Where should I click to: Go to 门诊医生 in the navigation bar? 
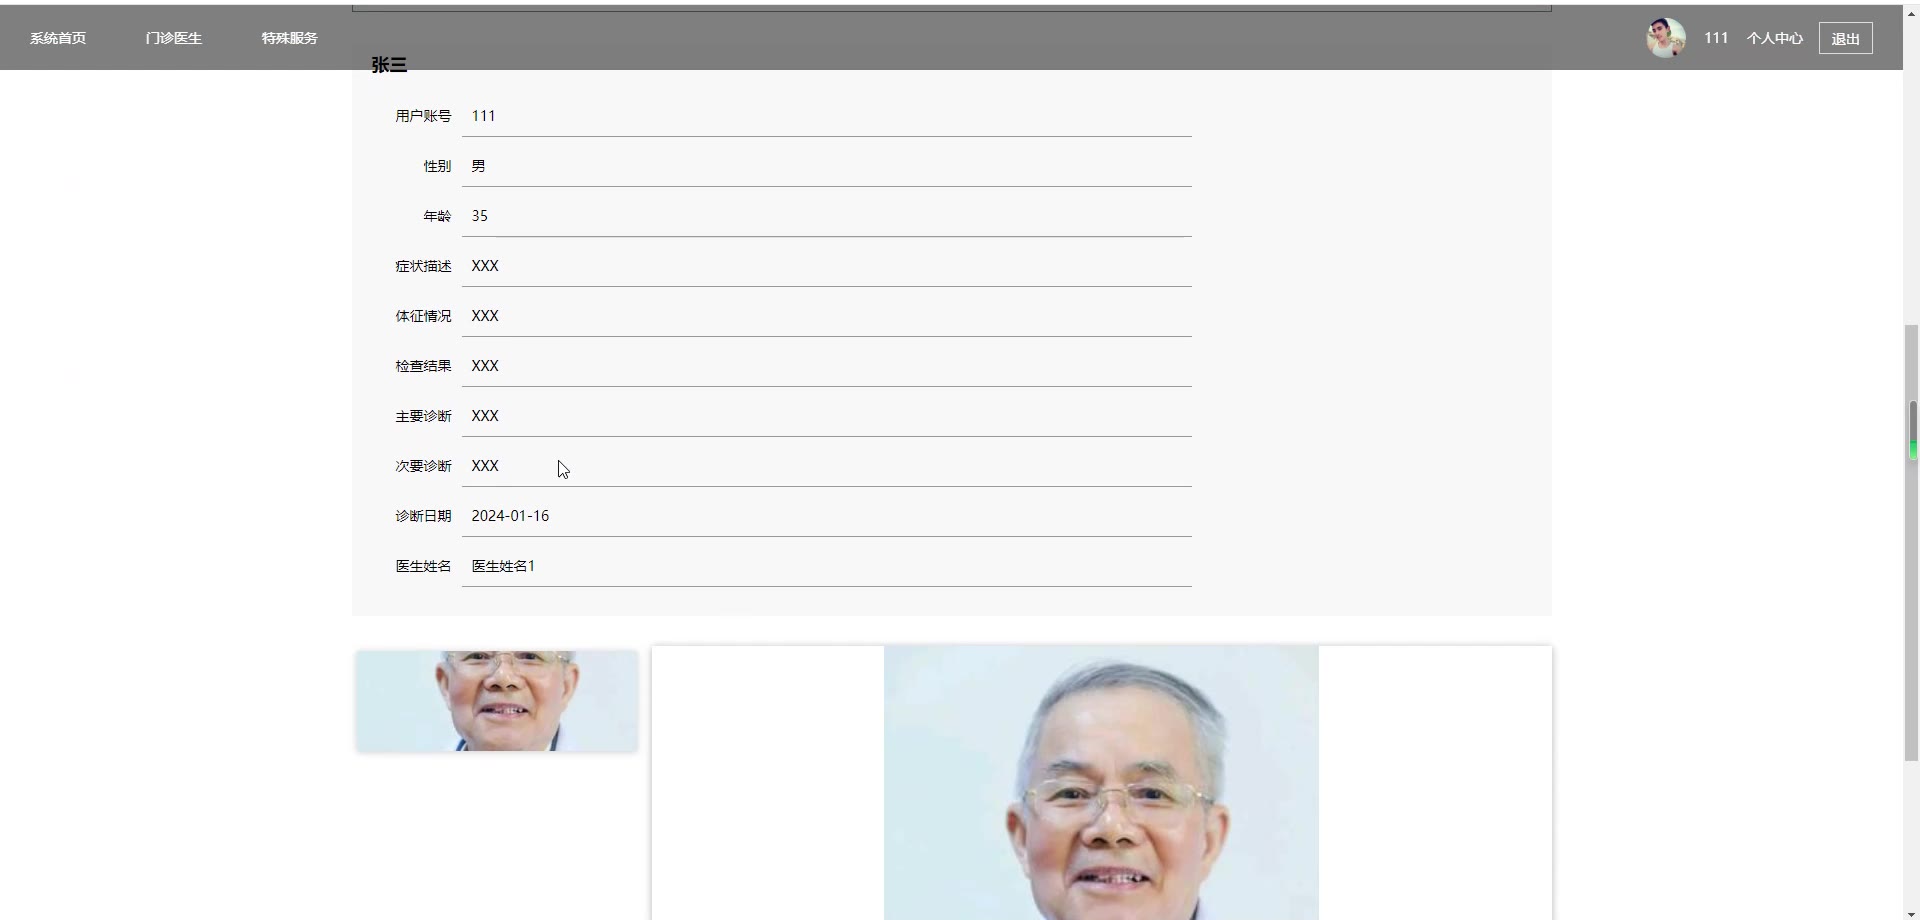coord(173,38)
